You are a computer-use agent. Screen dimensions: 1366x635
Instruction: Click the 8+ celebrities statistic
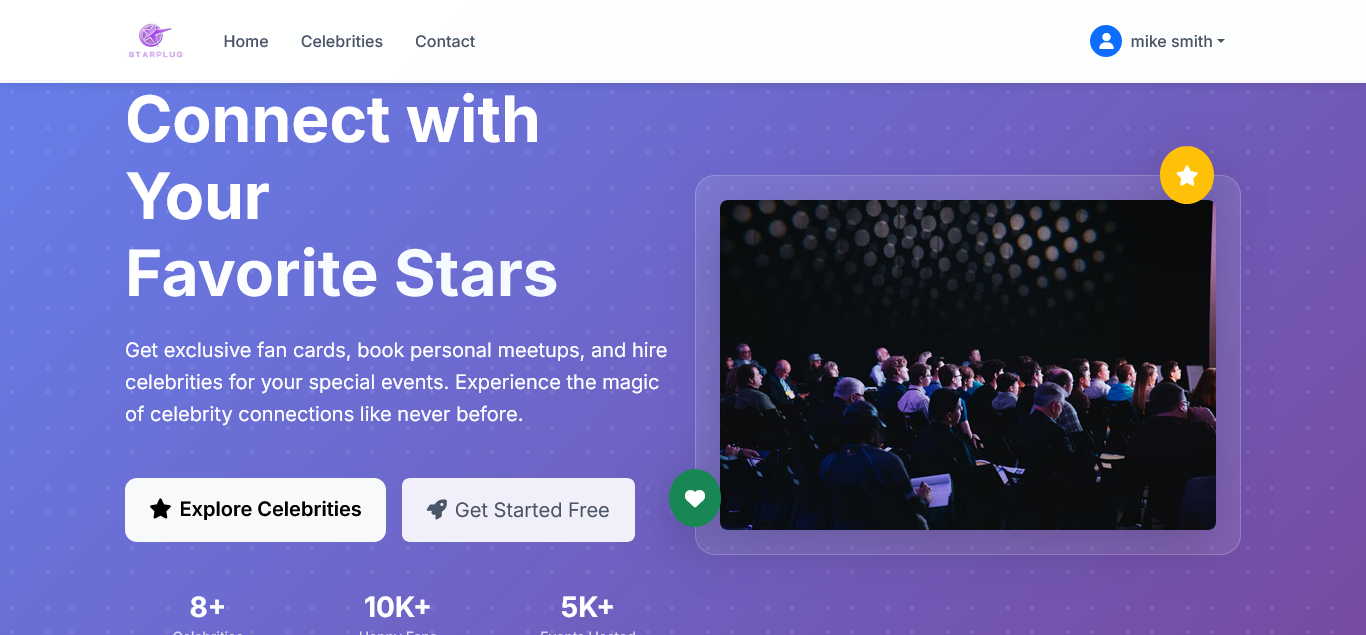[x=207, y=607]
